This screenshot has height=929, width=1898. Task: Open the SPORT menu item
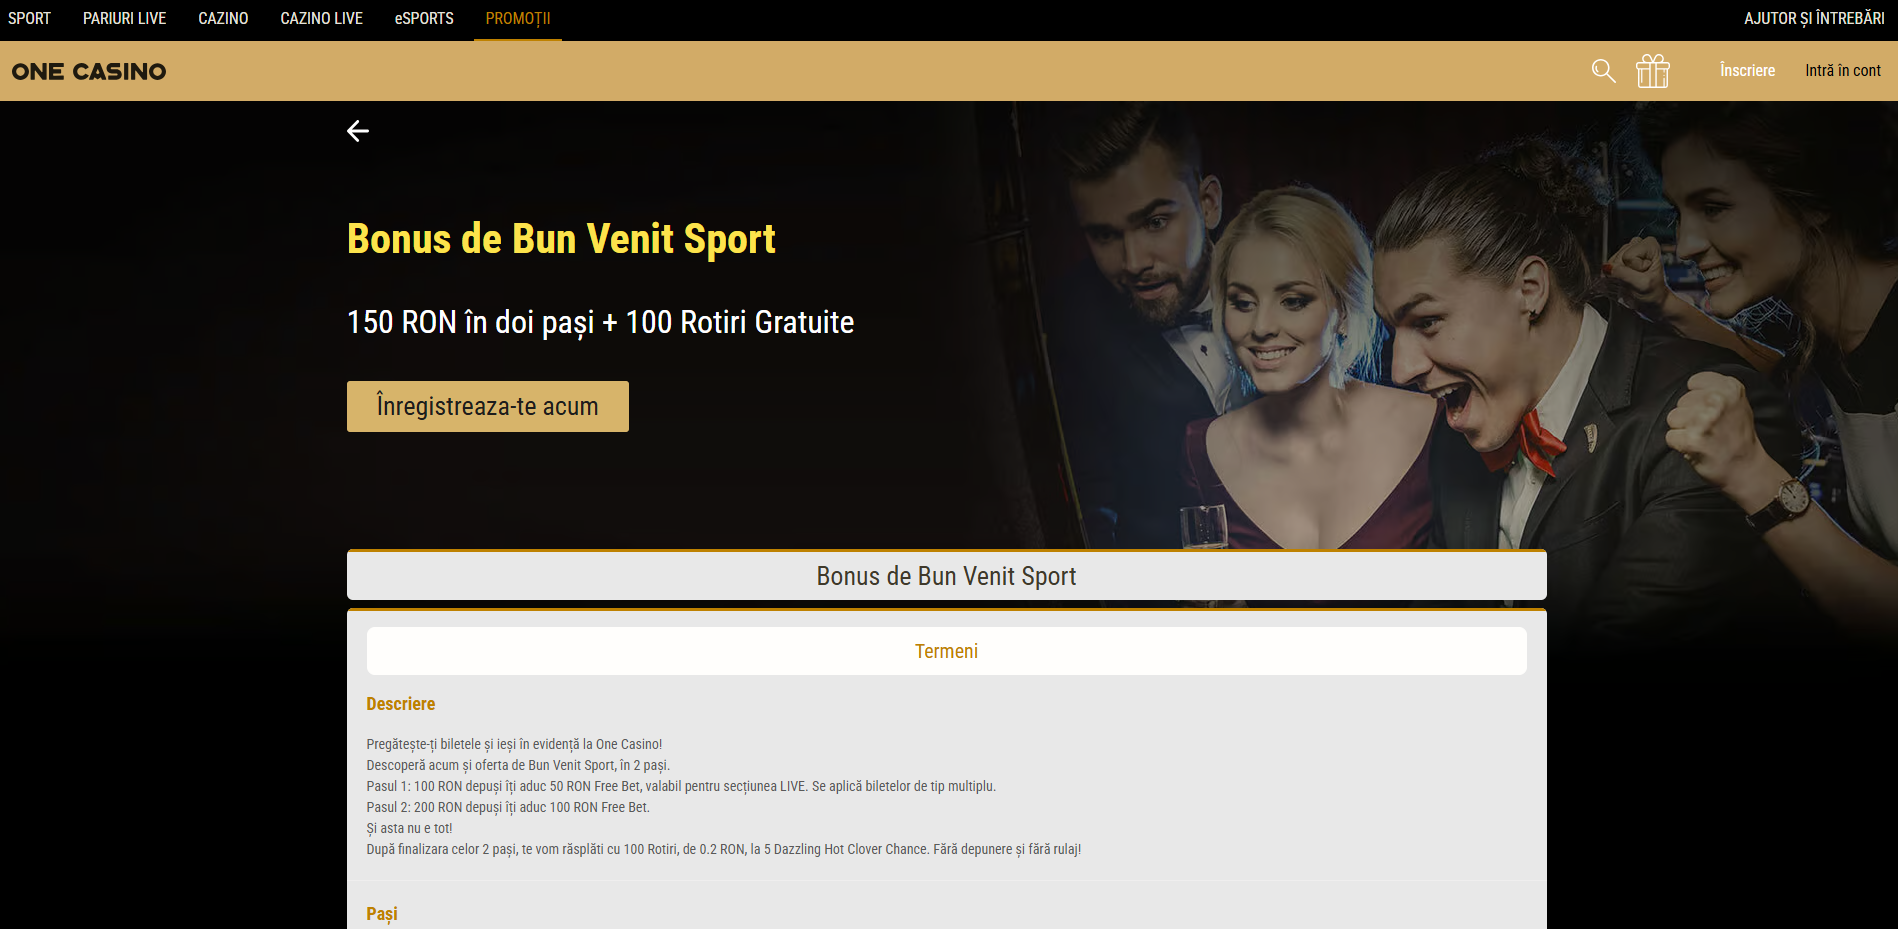click(x=29, y=19)
